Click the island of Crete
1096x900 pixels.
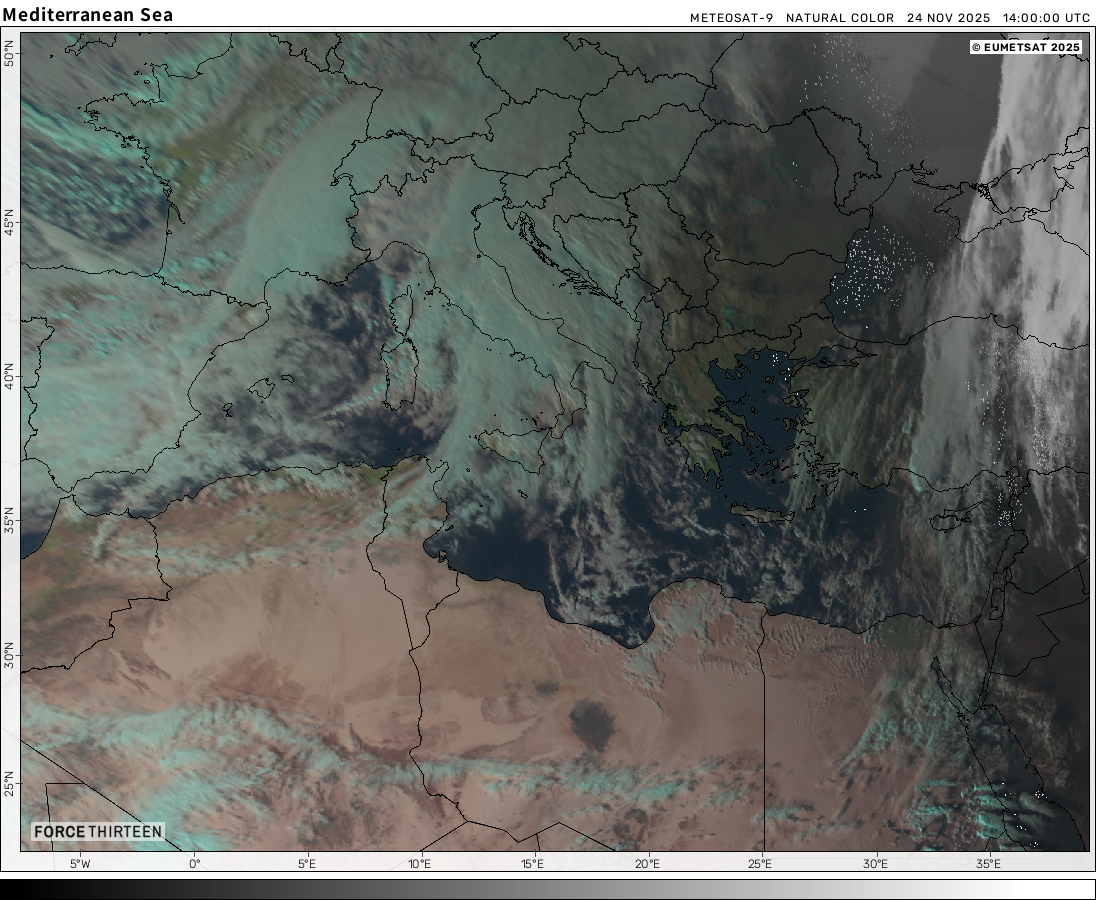[x=760, y=513]
